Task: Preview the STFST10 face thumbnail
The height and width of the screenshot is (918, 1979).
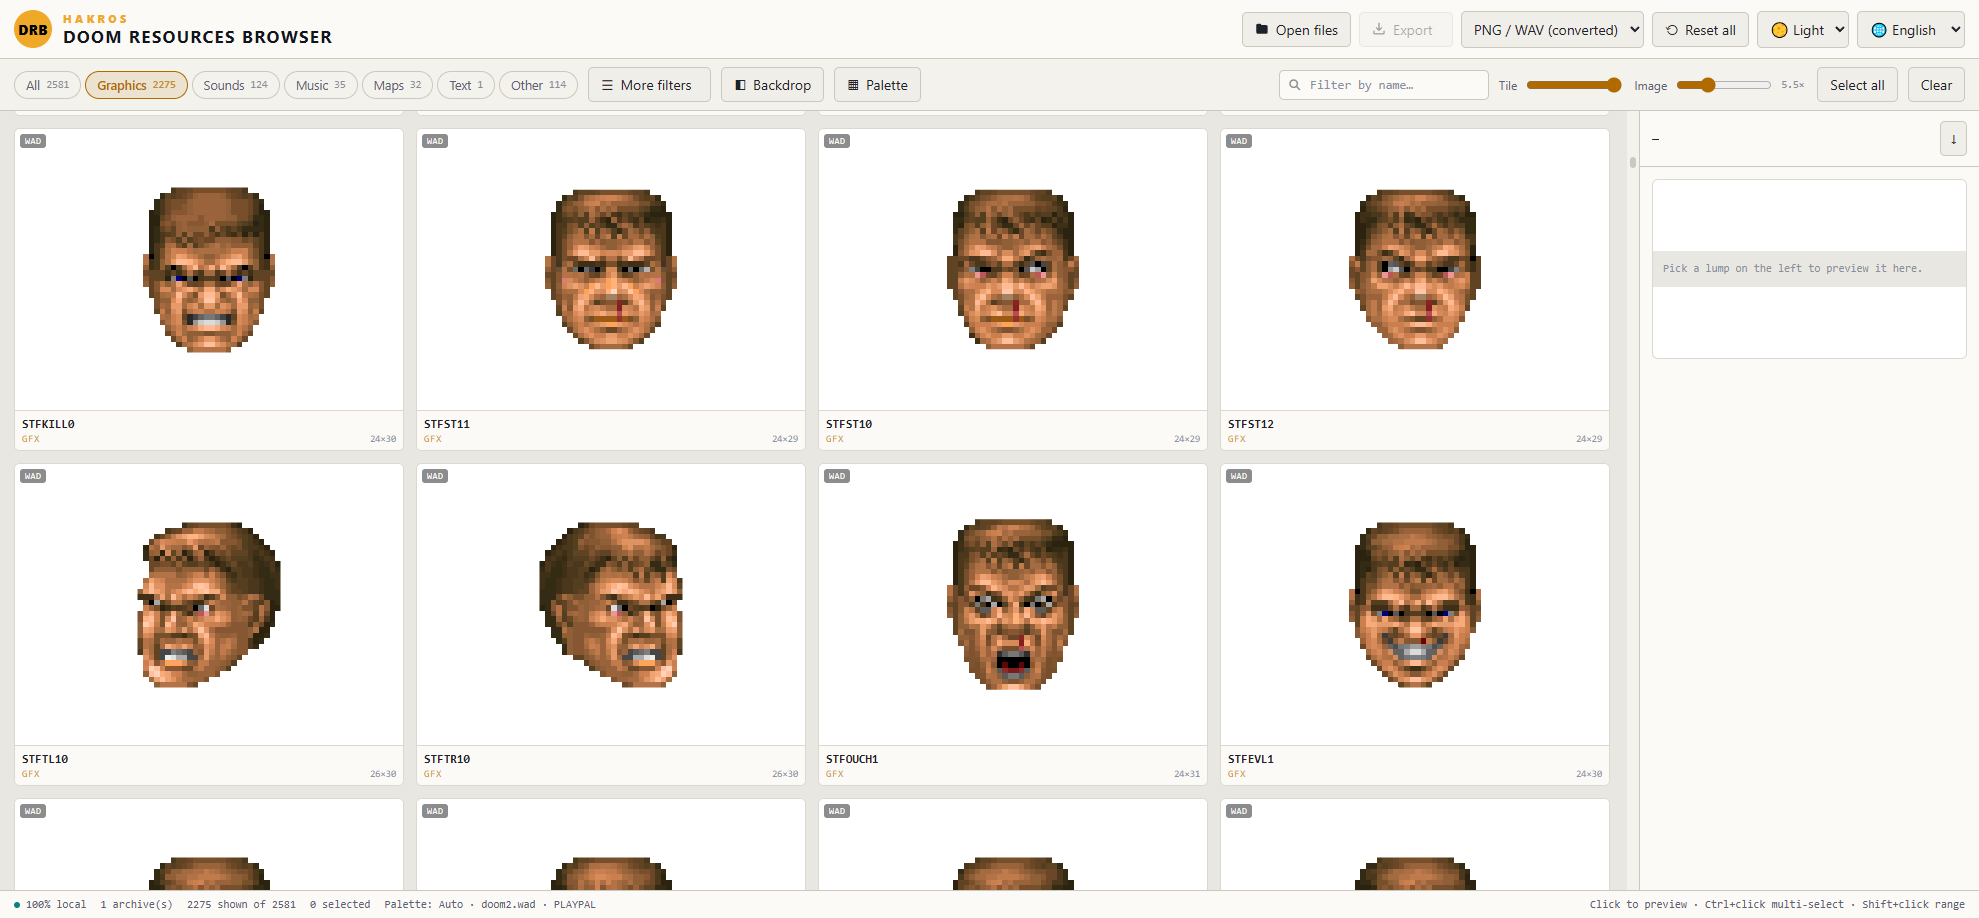Action: coord(1013,269)
